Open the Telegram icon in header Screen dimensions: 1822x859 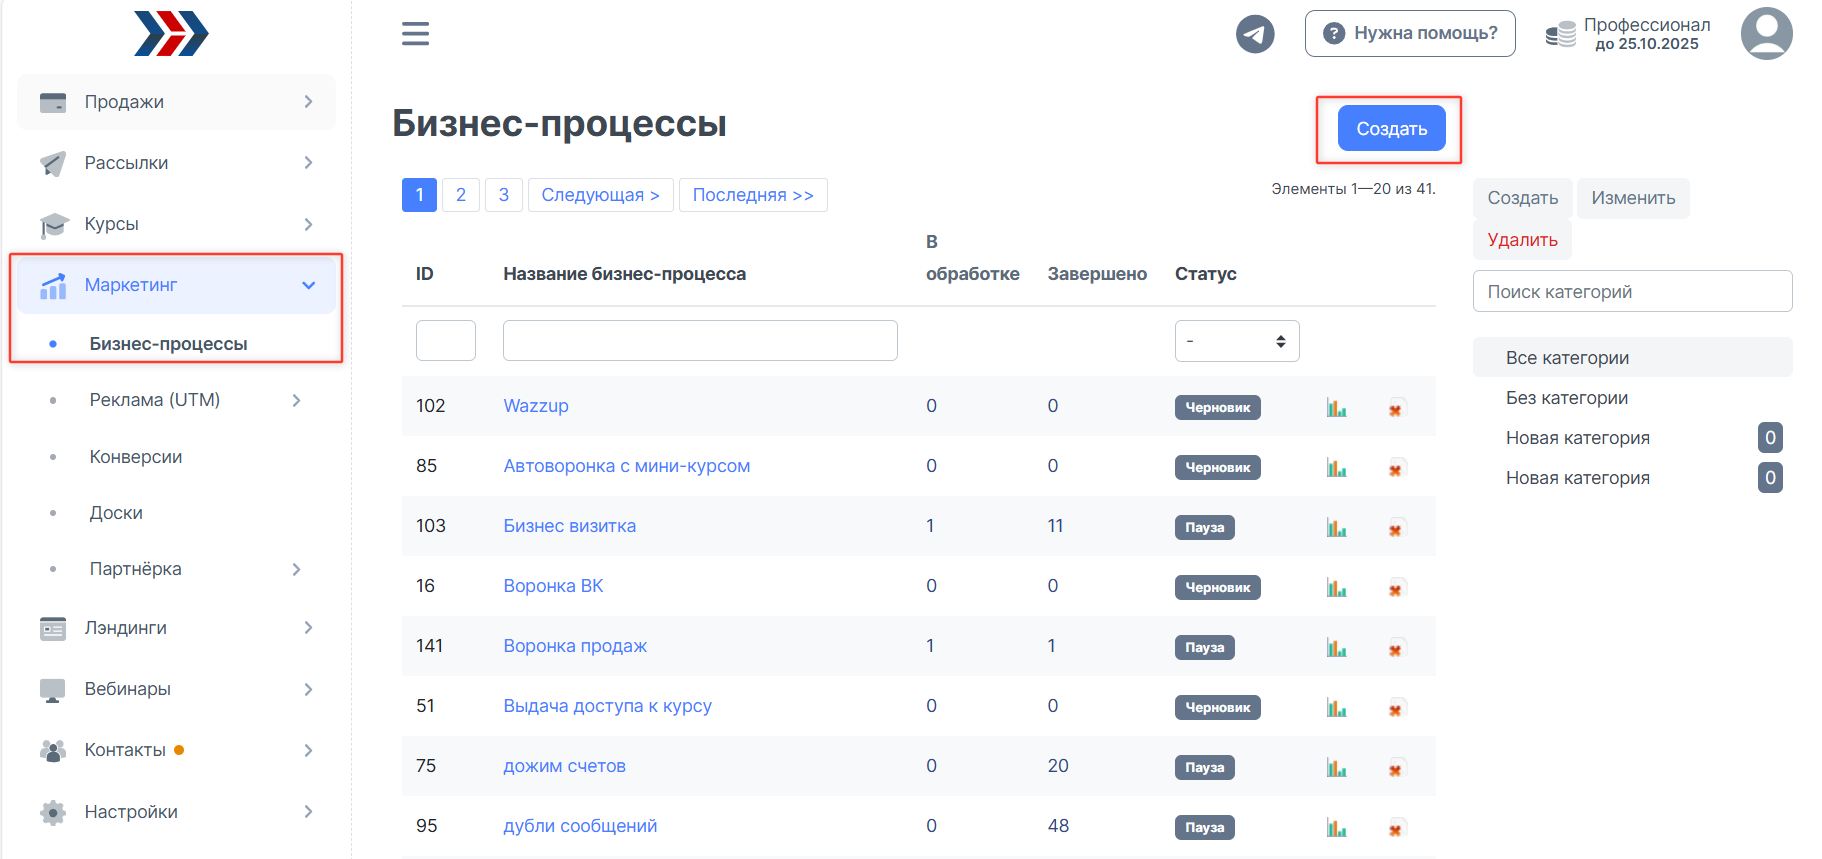pos(1255,34)
